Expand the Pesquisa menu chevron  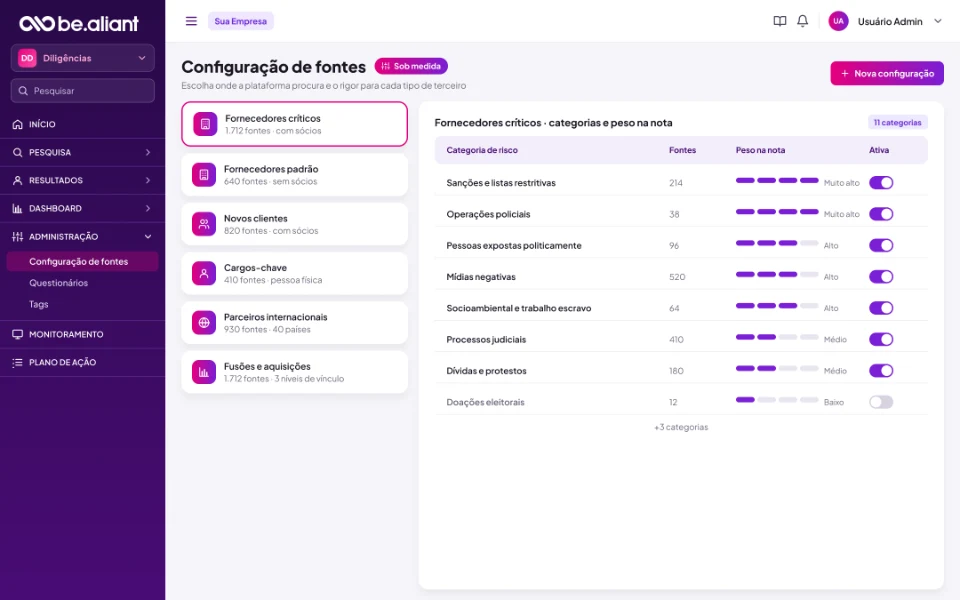(148, 152)
